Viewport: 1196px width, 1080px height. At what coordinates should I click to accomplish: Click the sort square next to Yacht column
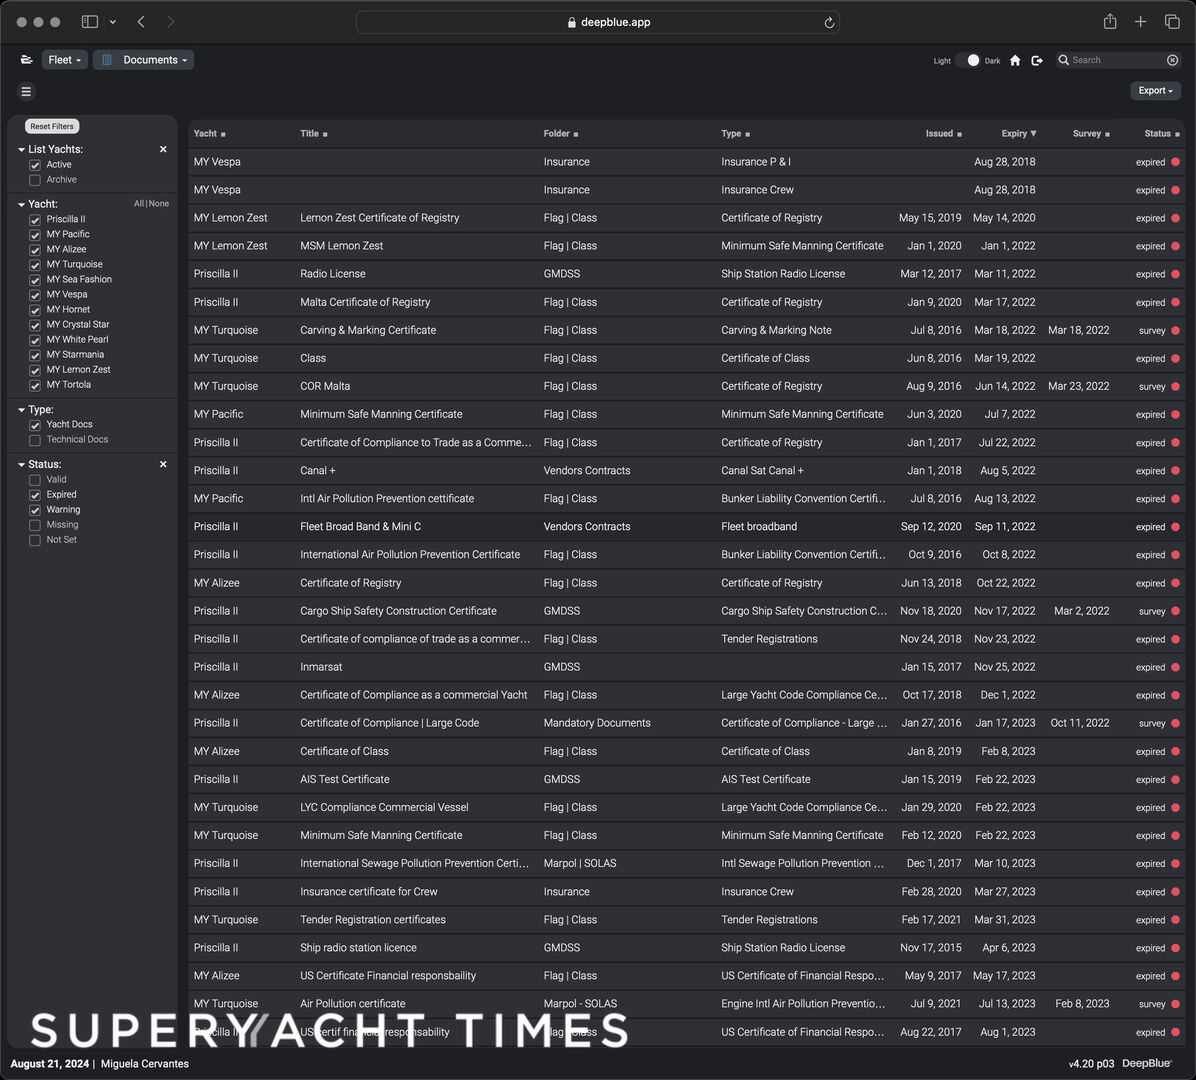tap(223, 134)
